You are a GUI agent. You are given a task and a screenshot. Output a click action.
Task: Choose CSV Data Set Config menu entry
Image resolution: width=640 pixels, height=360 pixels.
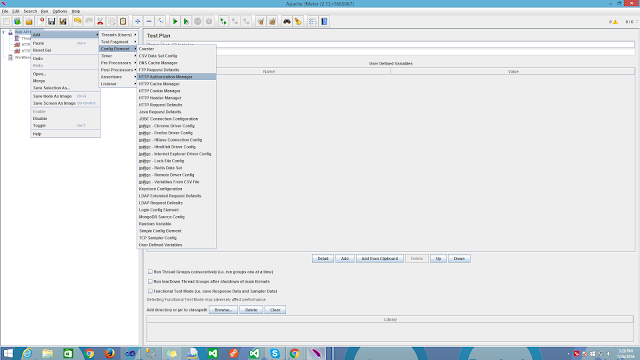(176, 56)
